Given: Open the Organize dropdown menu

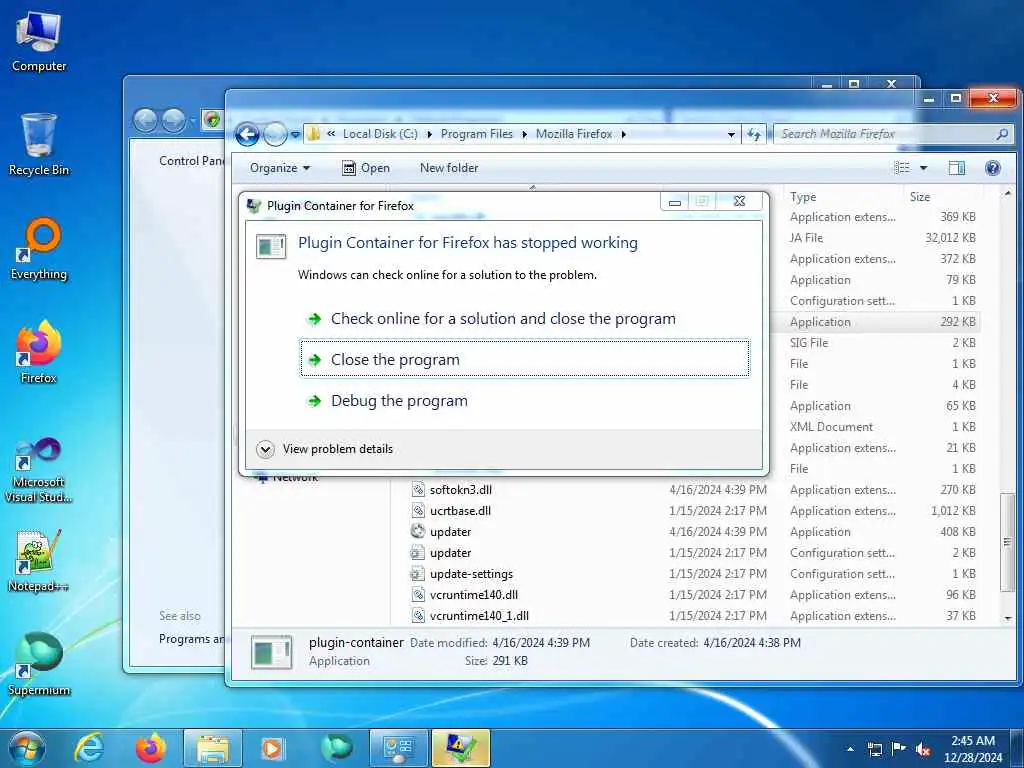Looking at the screenshot, I should (x=280, y=168).
